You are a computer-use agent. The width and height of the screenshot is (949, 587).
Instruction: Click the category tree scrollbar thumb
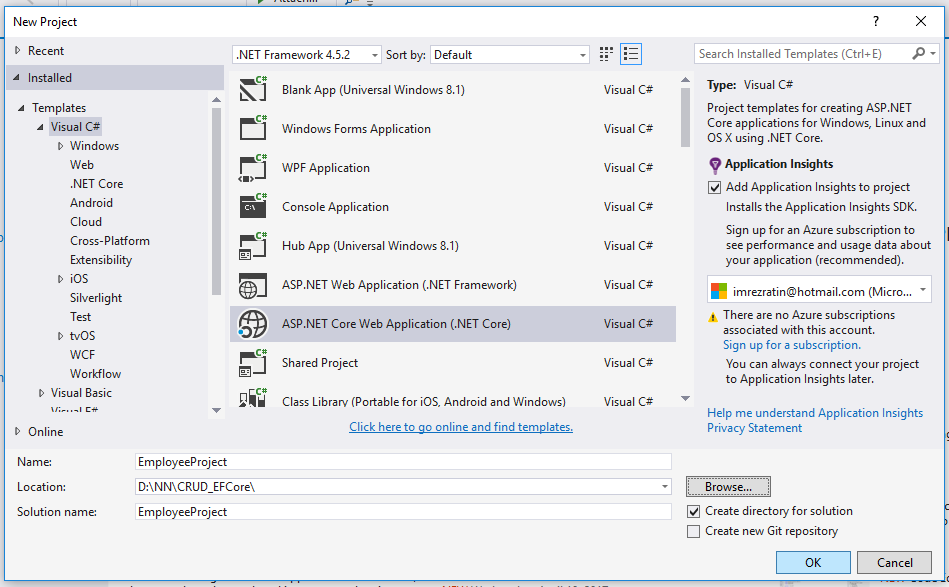tap(217, 202)
